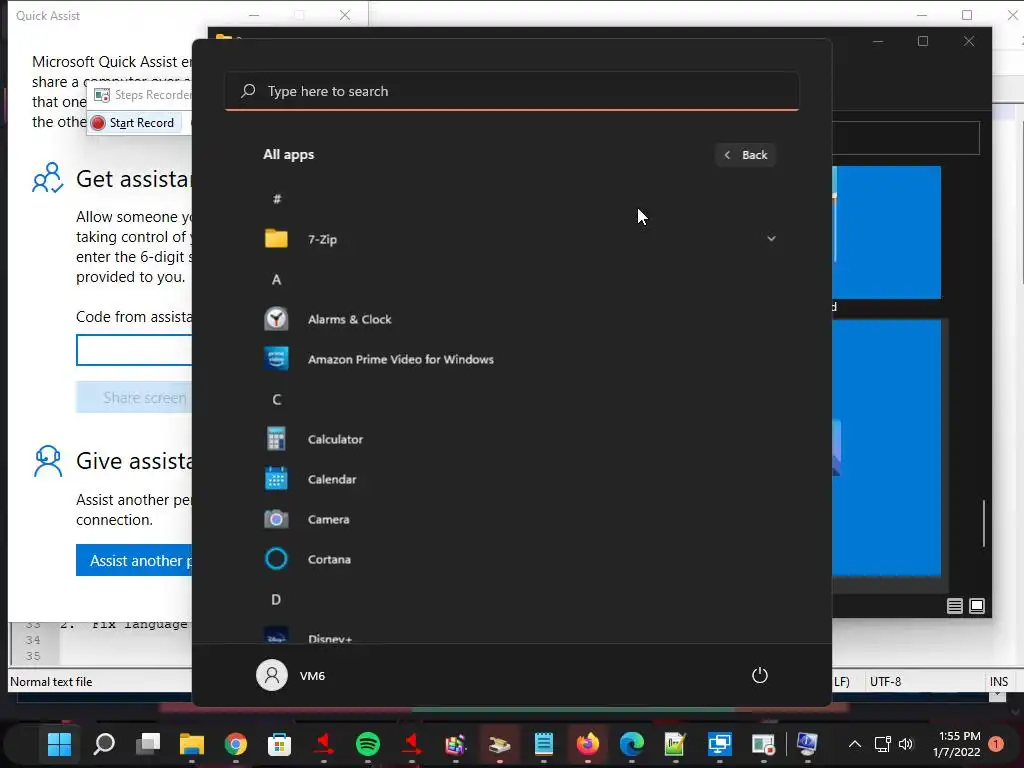Click Normal text file in the status bar

[51, 682]
